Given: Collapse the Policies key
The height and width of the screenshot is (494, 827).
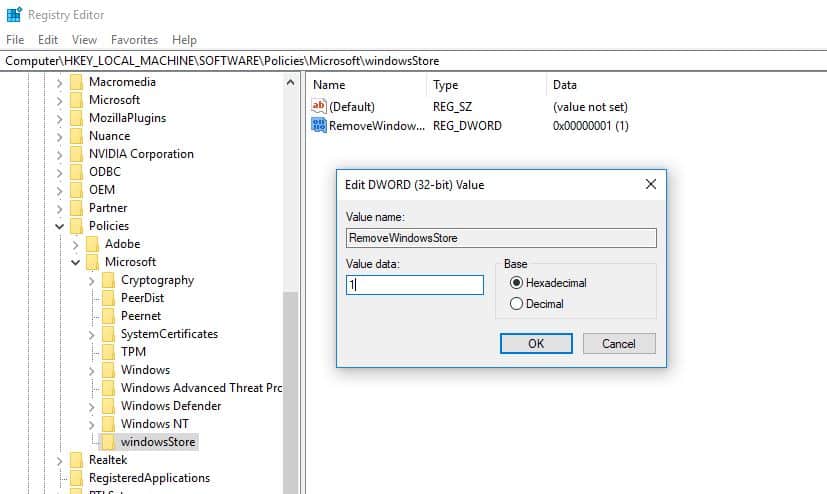Looking at the screenshot, I should pyautogui.click(x=60, y=226).
